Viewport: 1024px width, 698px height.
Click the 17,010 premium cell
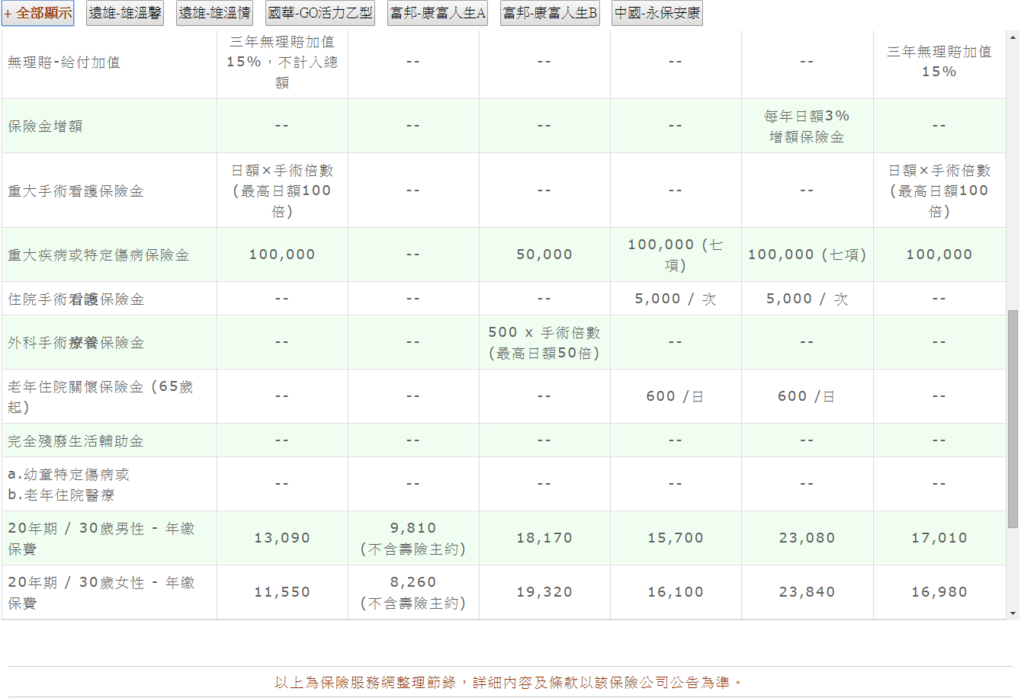coord(939,538)
